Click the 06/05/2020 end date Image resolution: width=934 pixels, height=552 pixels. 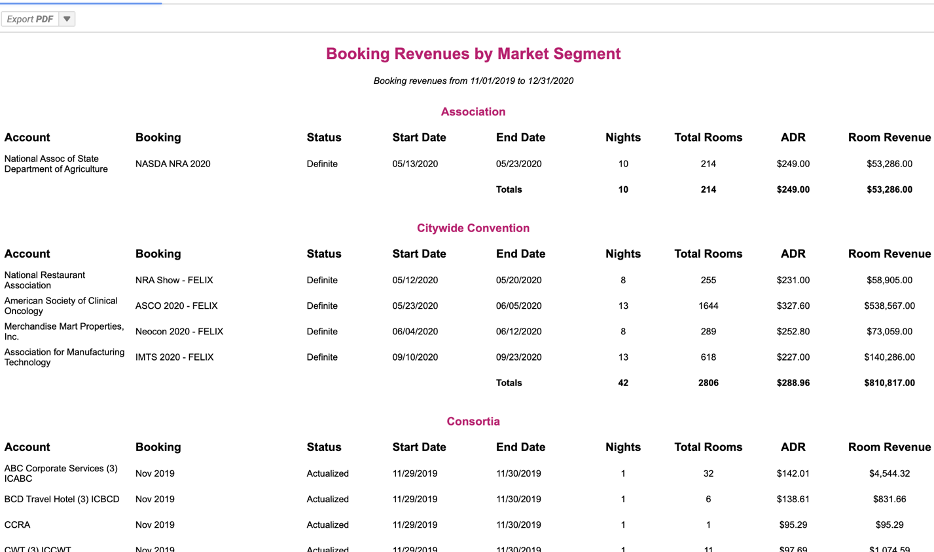519,305
